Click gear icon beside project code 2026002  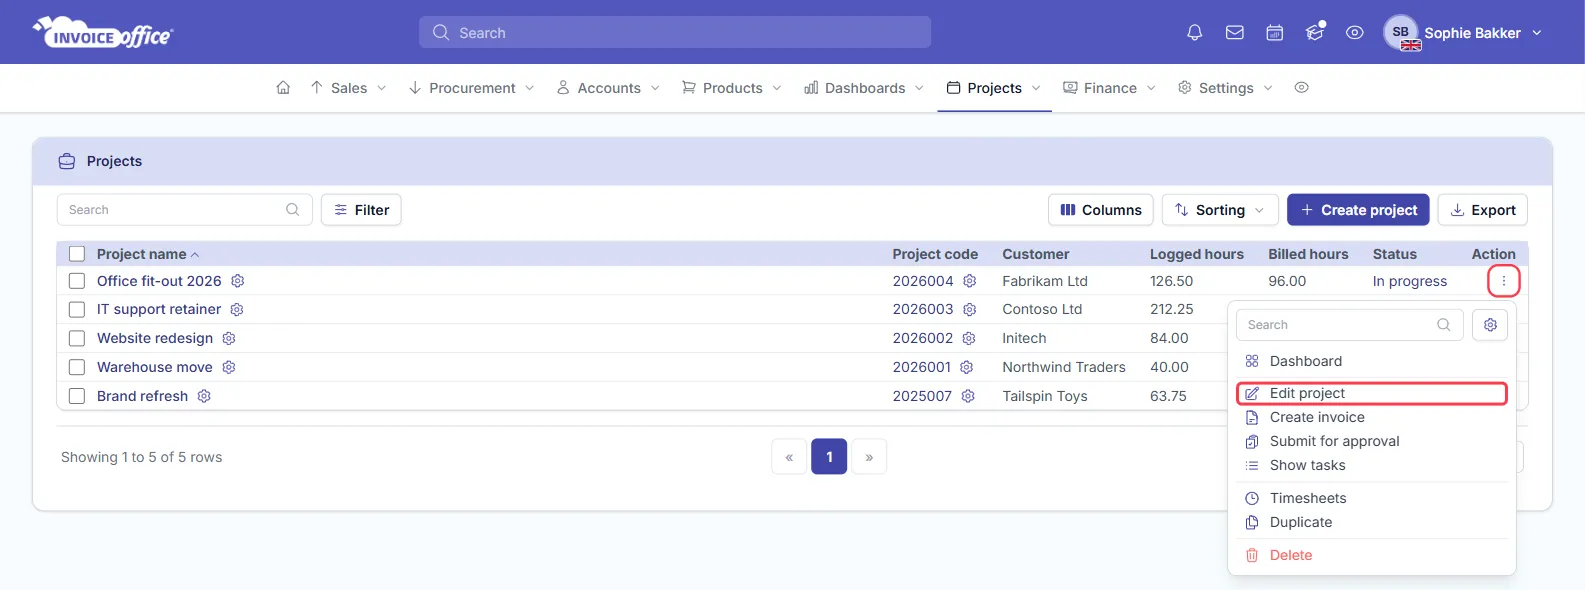[x=969, y=338]
